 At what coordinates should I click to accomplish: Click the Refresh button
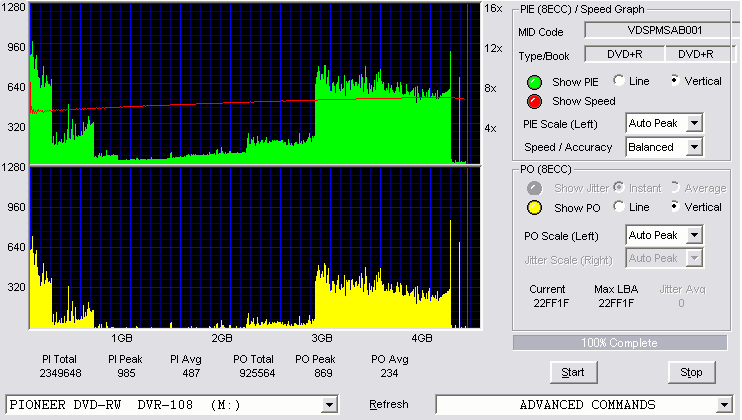[x=389, y=404]
